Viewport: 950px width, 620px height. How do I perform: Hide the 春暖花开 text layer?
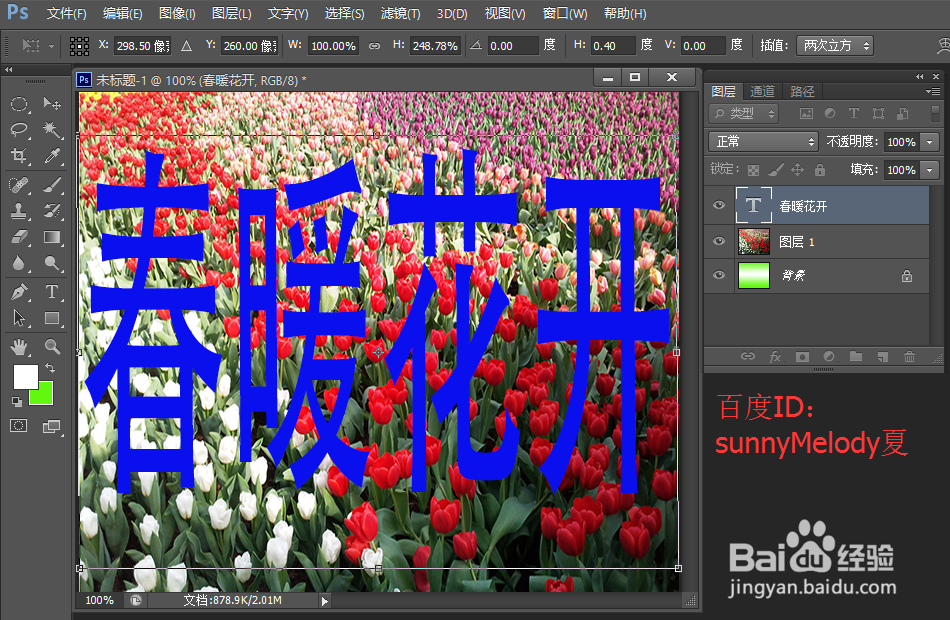719,205
